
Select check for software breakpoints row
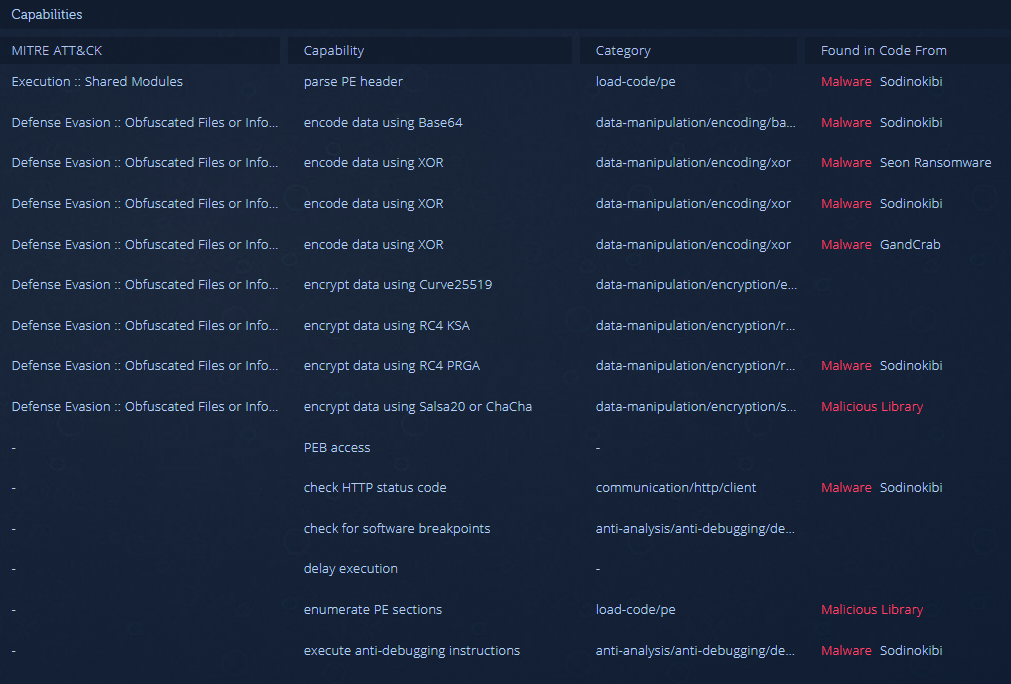397,528
